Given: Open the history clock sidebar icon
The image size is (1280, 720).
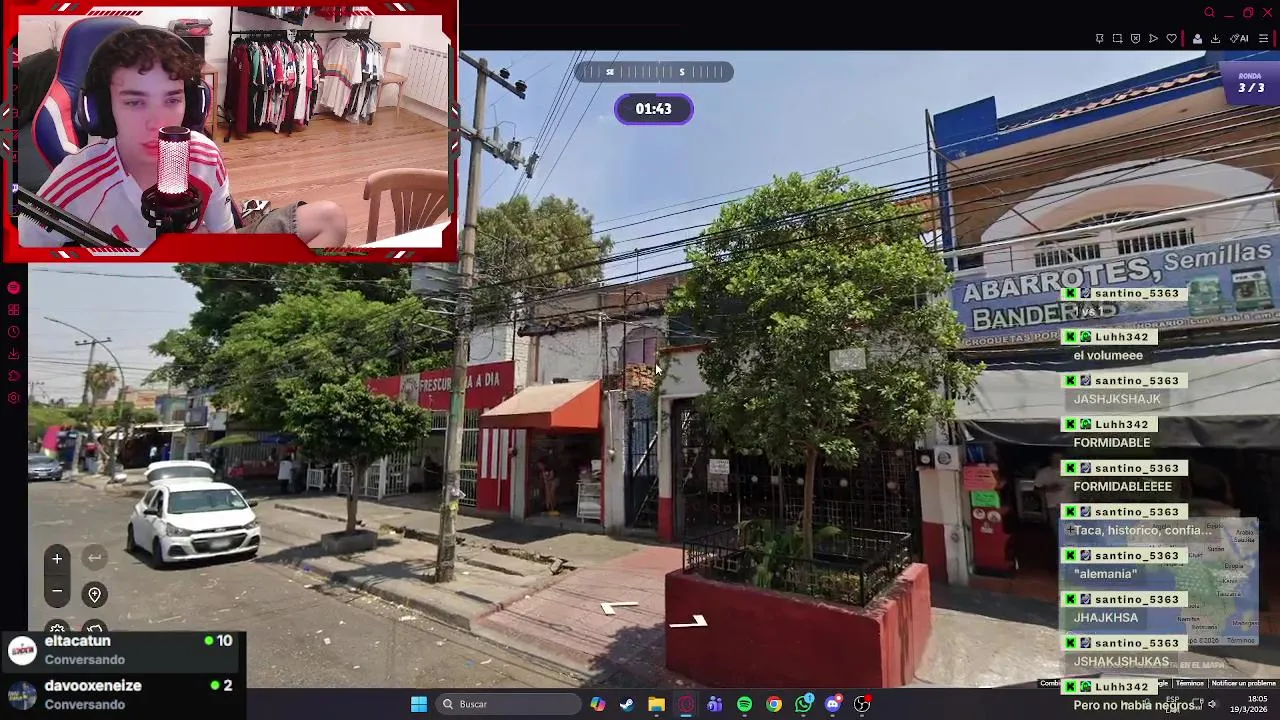Looking at the screenshot, I should point(13,332).
